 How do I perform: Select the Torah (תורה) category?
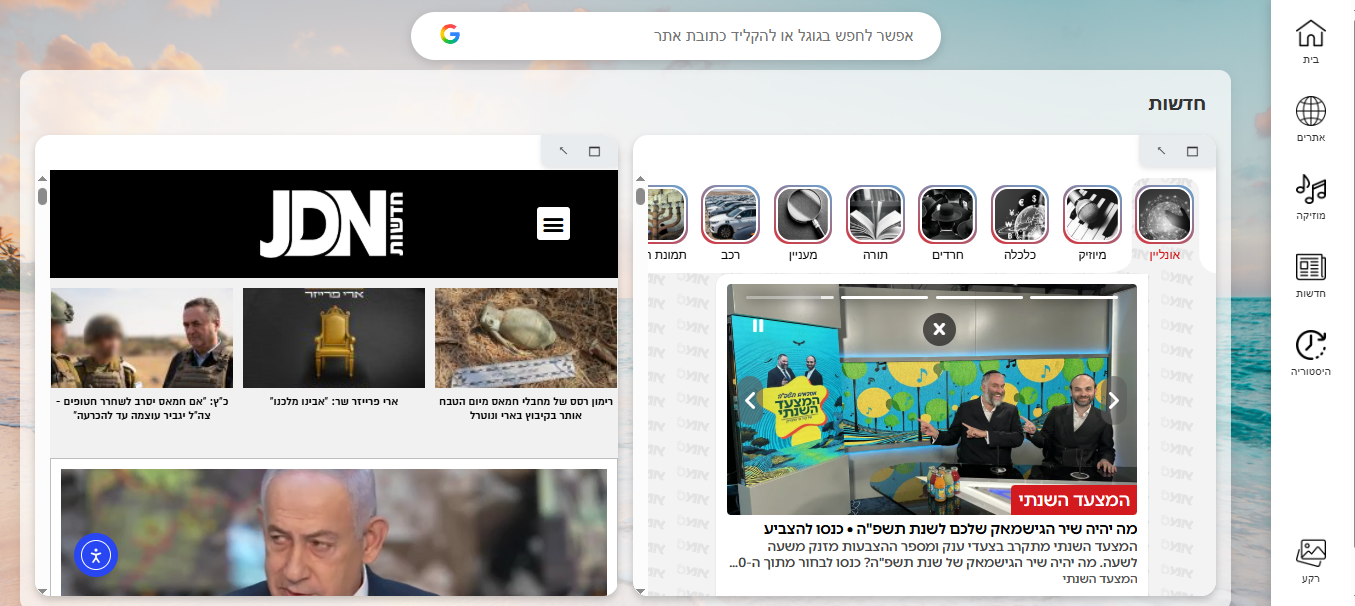pyautogui.click(x=875, y=215)
